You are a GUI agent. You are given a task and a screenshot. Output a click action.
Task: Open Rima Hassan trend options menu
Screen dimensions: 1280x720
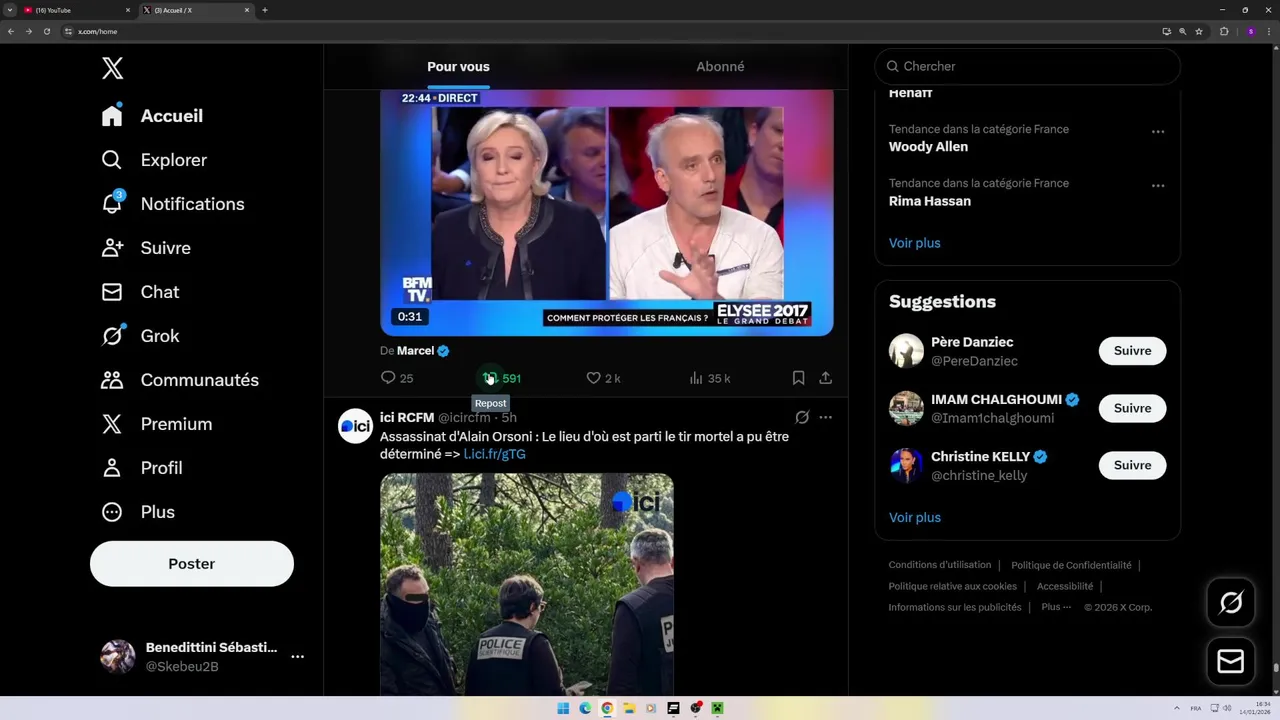(1158, 186)
